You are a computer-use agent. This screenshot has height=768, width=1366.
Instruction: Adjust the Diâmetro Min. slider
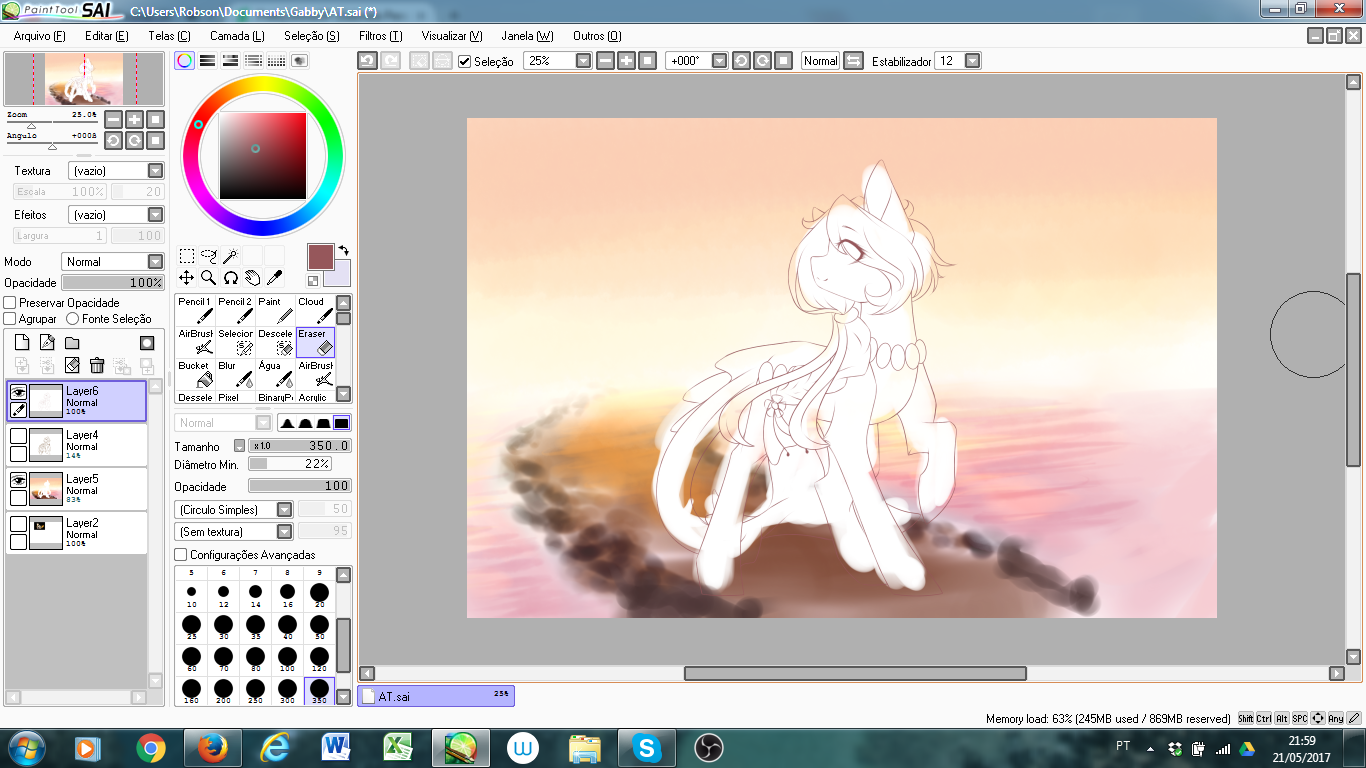click(x=290, y=464)
